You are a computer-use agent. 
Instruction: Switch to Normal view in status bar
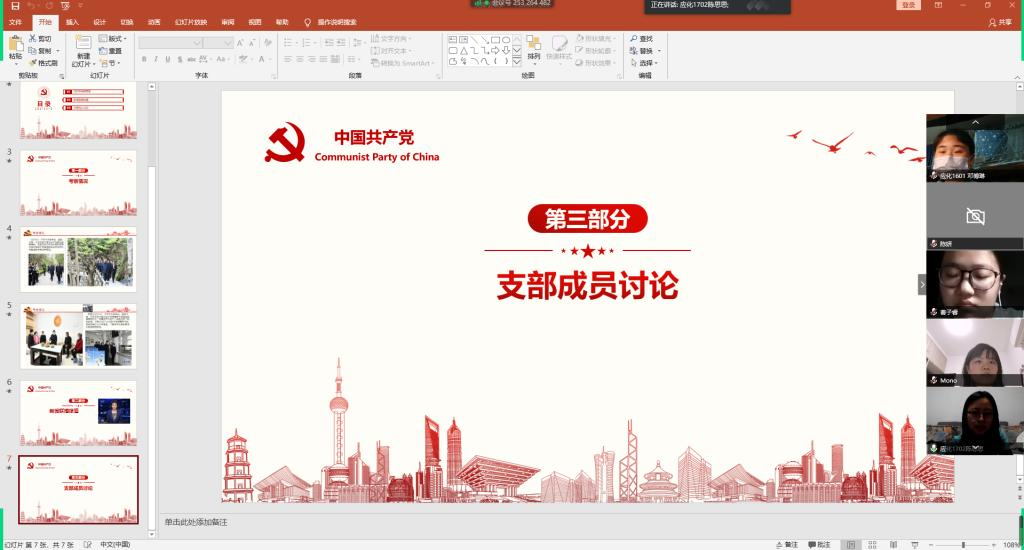point(851,544)
